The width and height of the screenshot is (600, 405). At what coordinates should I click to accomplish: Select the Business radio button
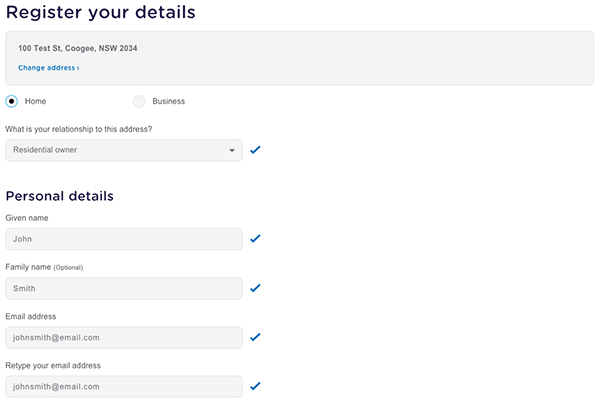pos(139,101)
